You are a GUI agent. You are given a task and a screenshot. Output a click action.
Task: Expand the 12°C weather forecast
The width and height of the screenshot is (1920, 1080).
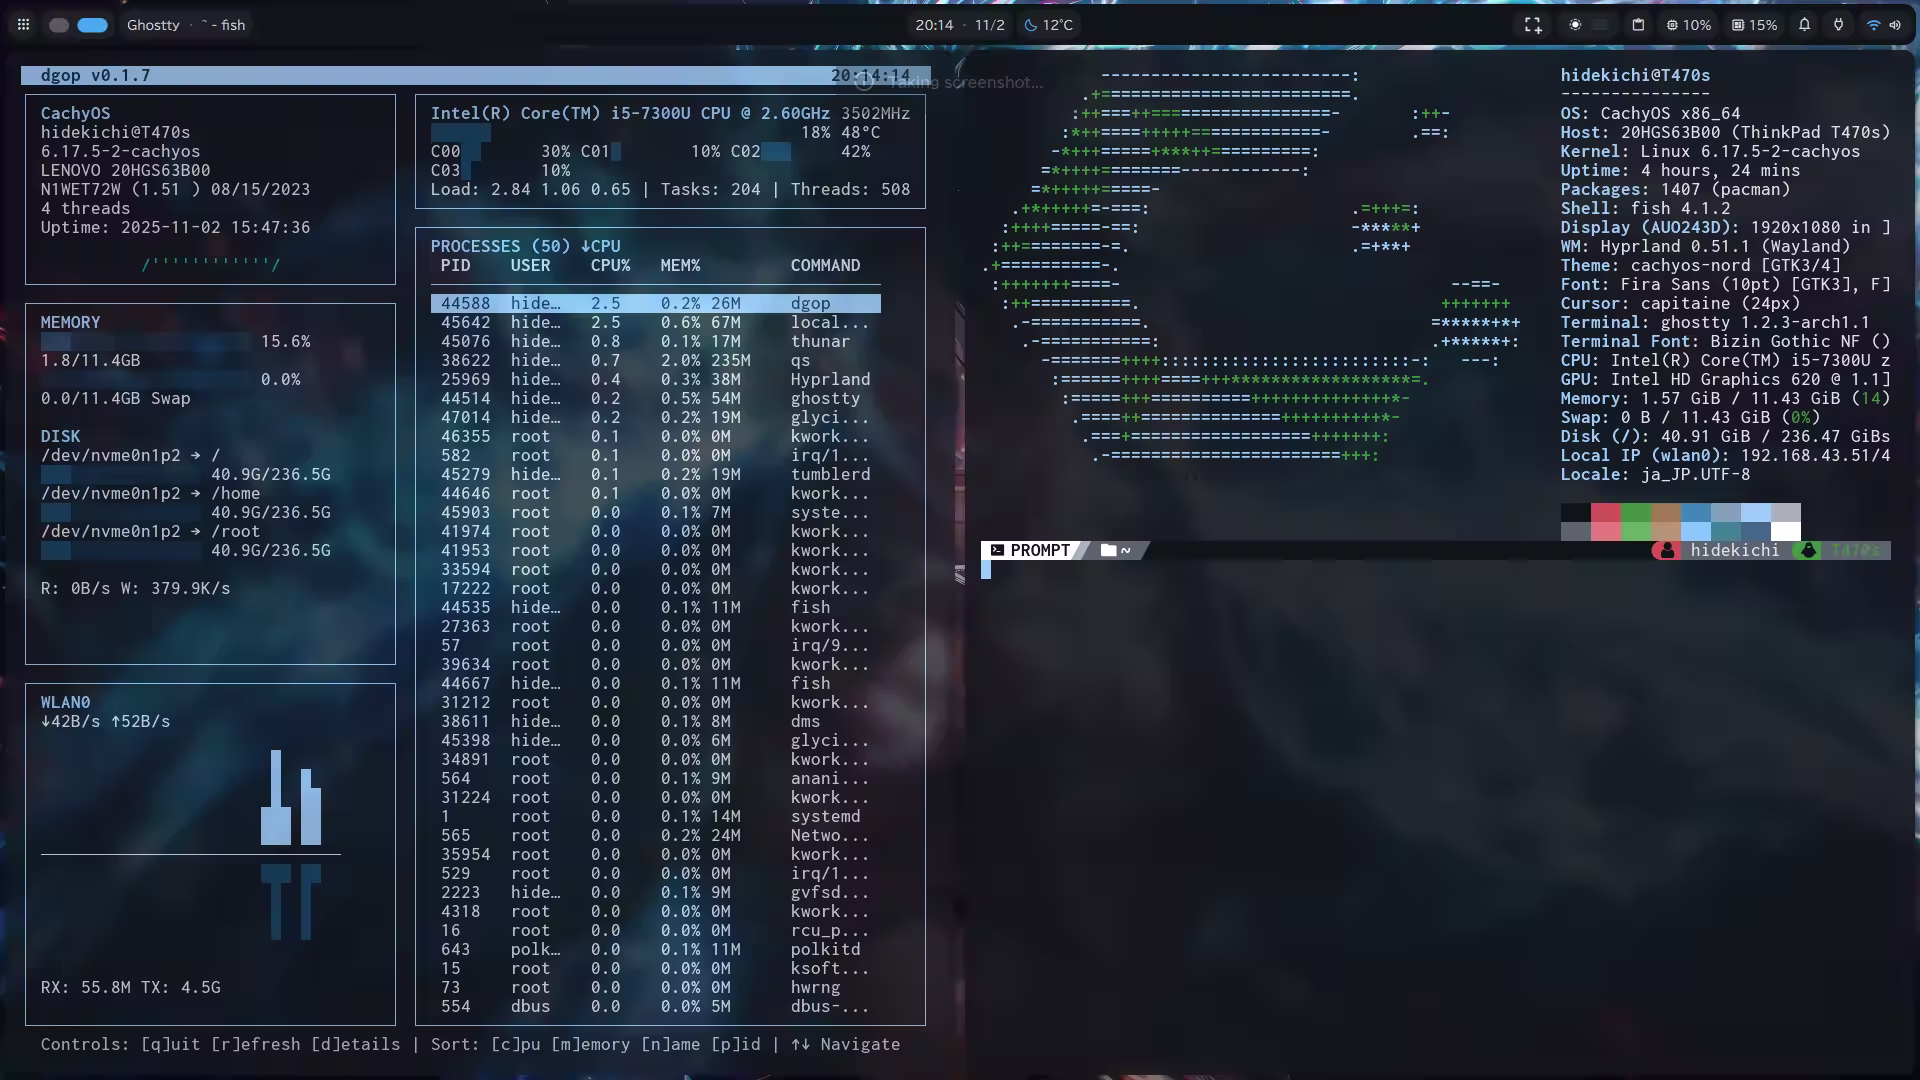[x=1048, y=25]
